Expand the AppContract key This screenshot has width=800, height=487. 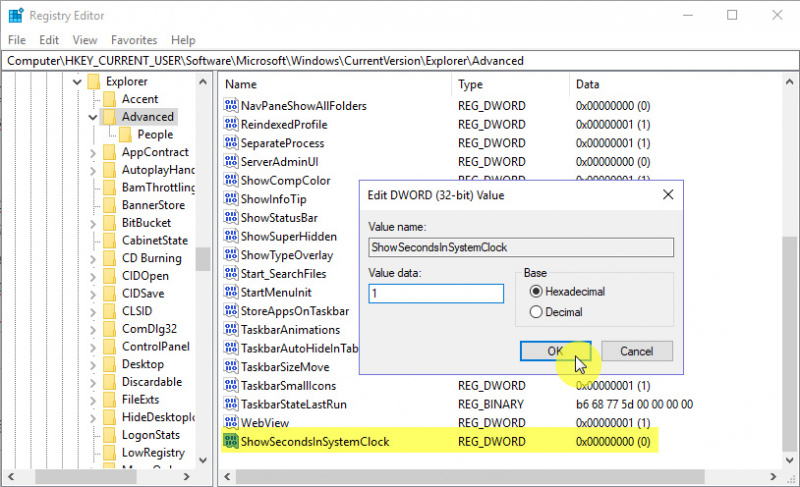(x=93, y=152)
